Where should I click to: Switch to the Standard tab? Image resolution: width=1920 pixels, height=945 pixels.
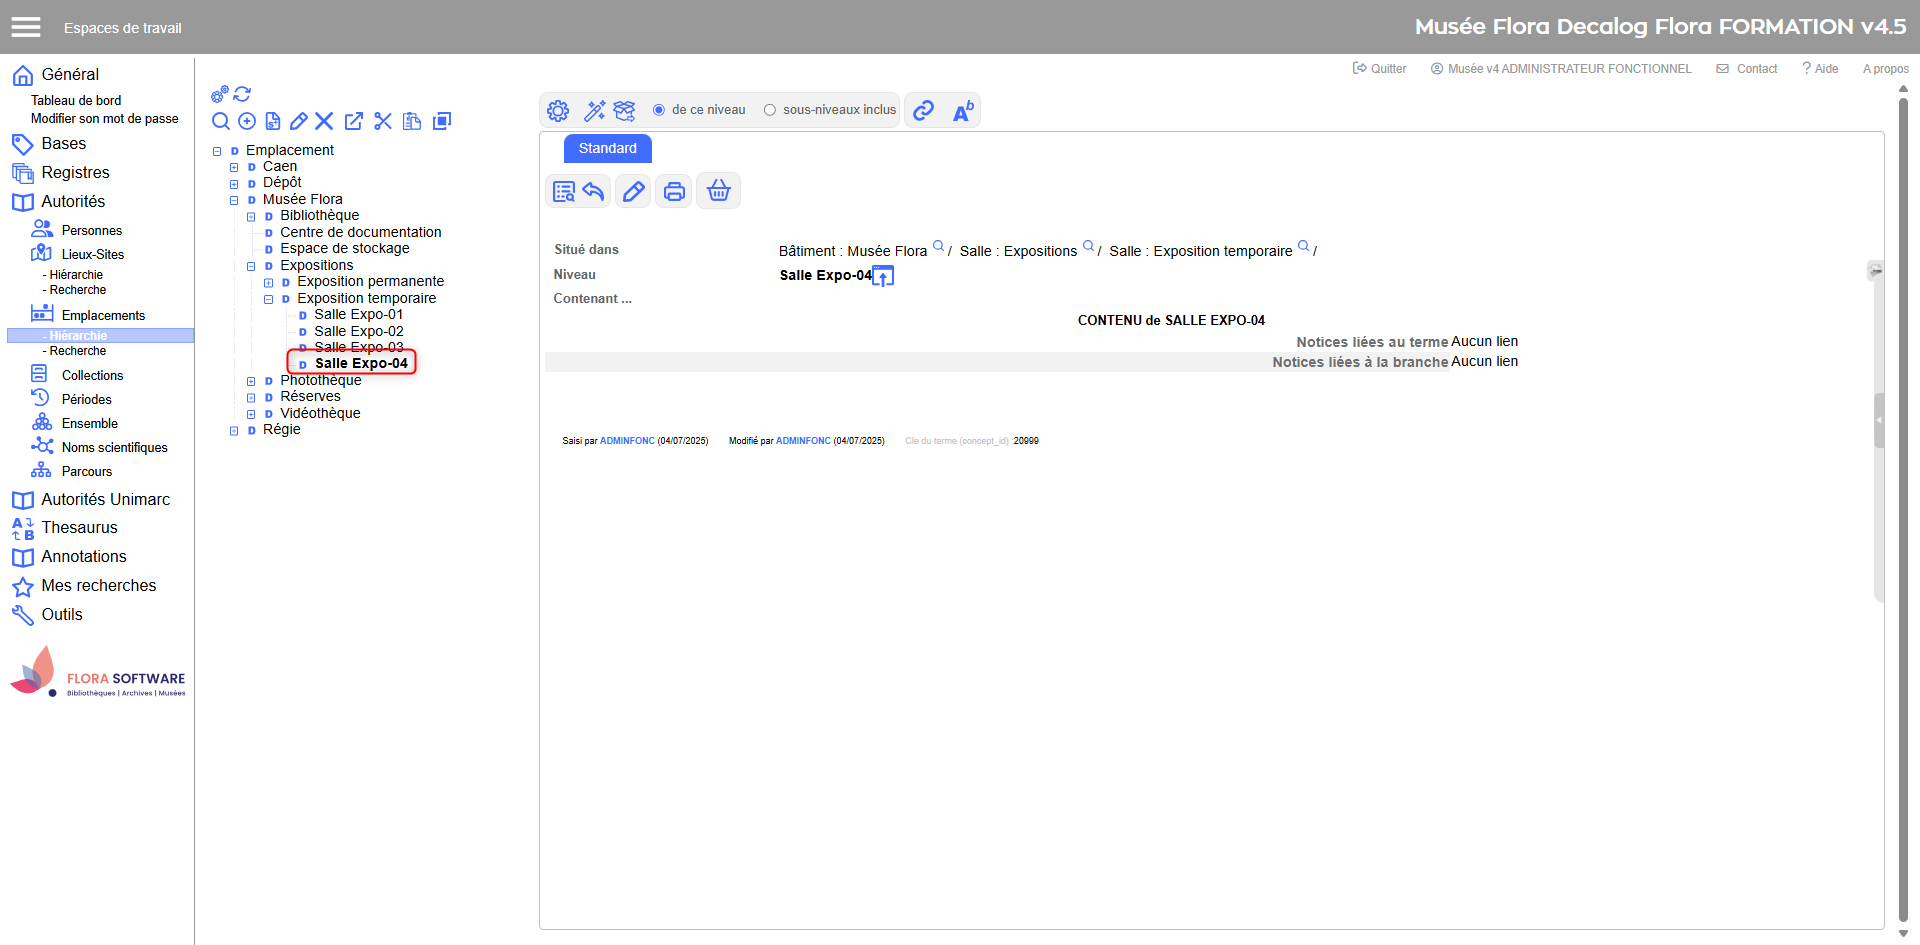tap(607, 148)
